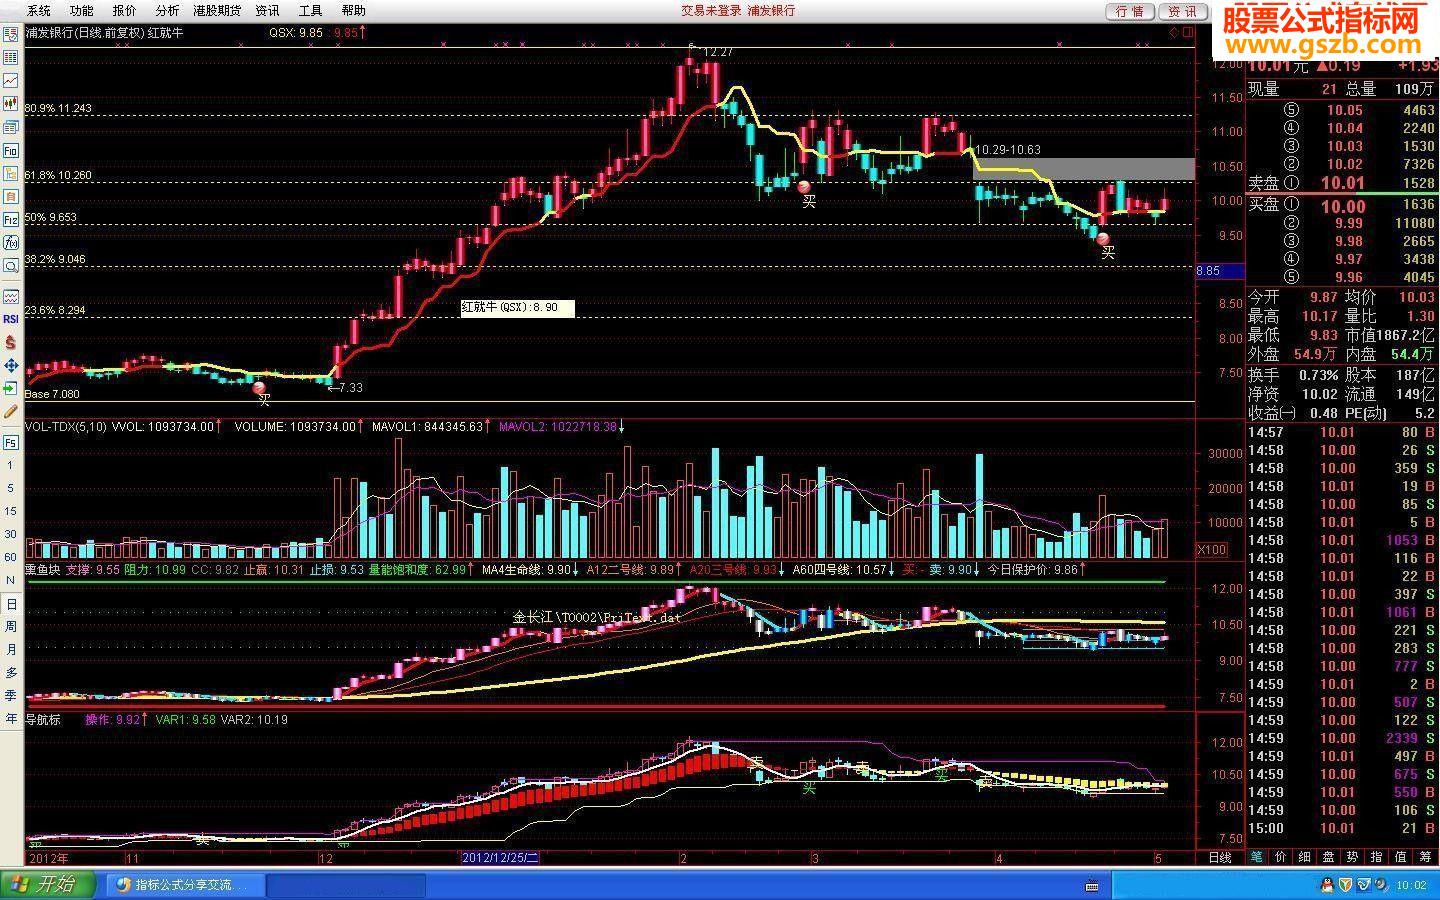Viewport: 1440px width, 900px height.
Task: Select the 月 monthly period
Action: pyautogui.click(x=11, y=650)
